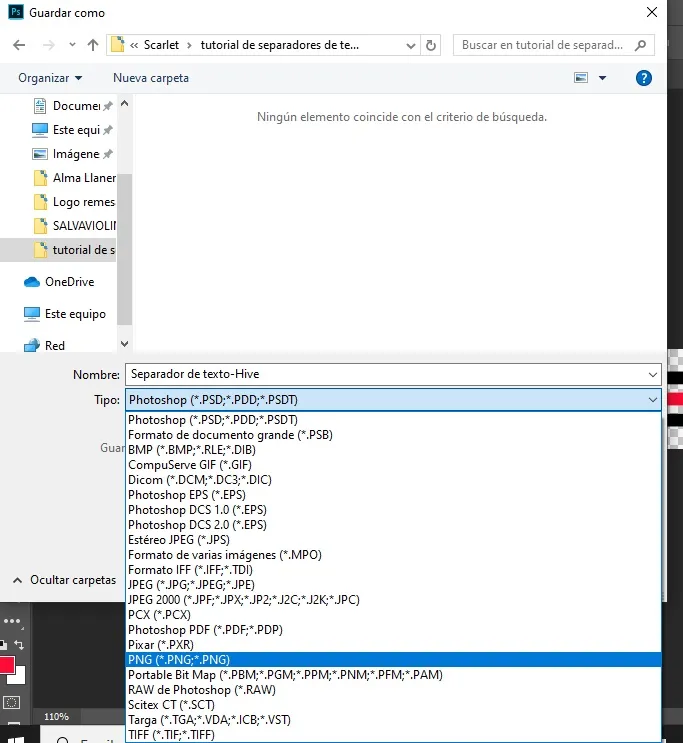Click the search magnifier icon
Image resolution: width=683 pixels, height=743 pixels.
(x=640, y=45)
